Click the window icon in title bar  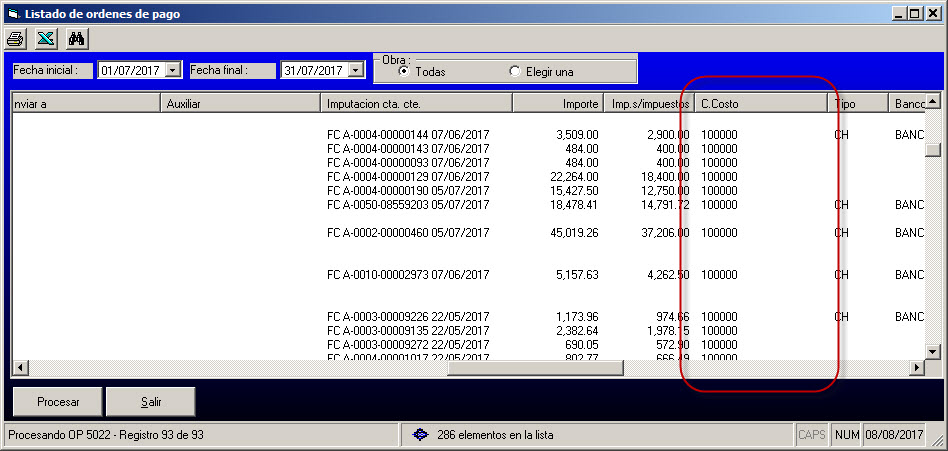[12, 14]
